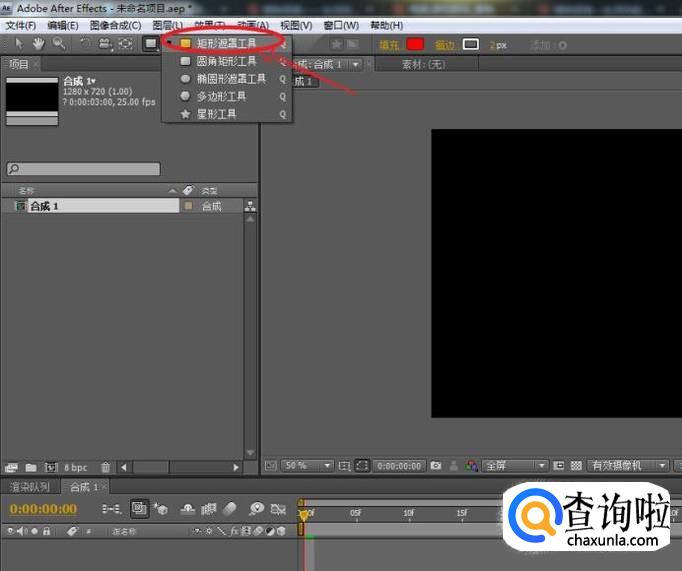Click the auto-keyframe graph icon in timeline
The image size is (682, 571).
[278, 508]
